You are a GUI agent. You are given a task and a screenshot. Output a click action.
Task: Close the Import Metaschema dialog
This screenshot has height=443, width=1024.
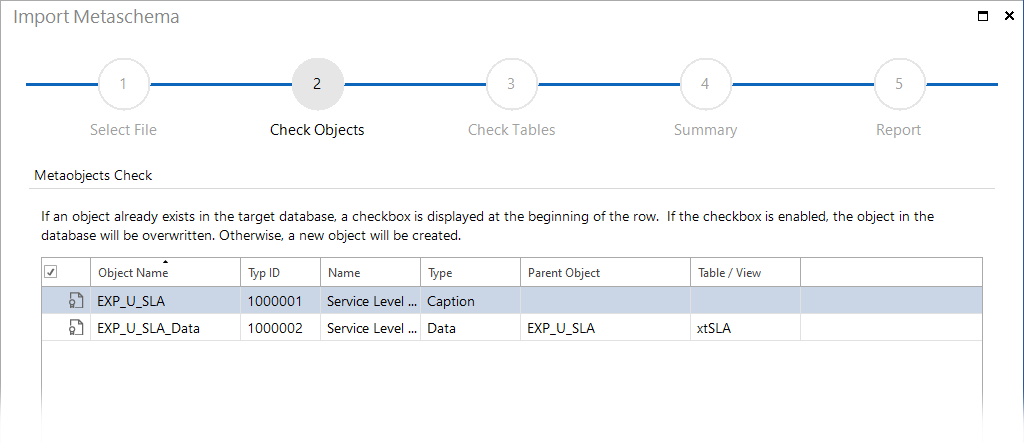pos(1009,16)
